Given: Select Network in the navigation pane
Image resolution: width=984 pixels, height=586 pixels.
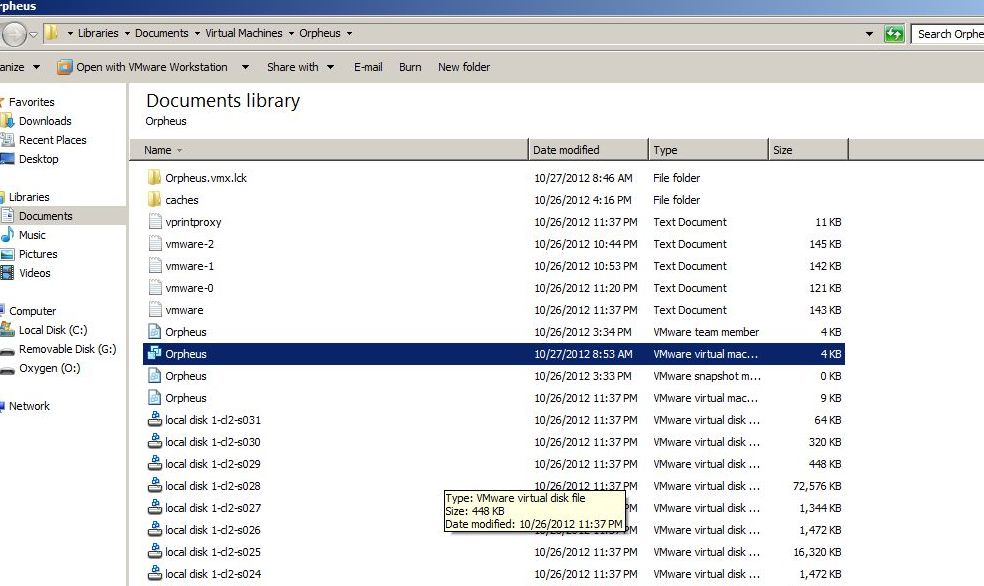Looking at the screenshot, I should [29, 406].
